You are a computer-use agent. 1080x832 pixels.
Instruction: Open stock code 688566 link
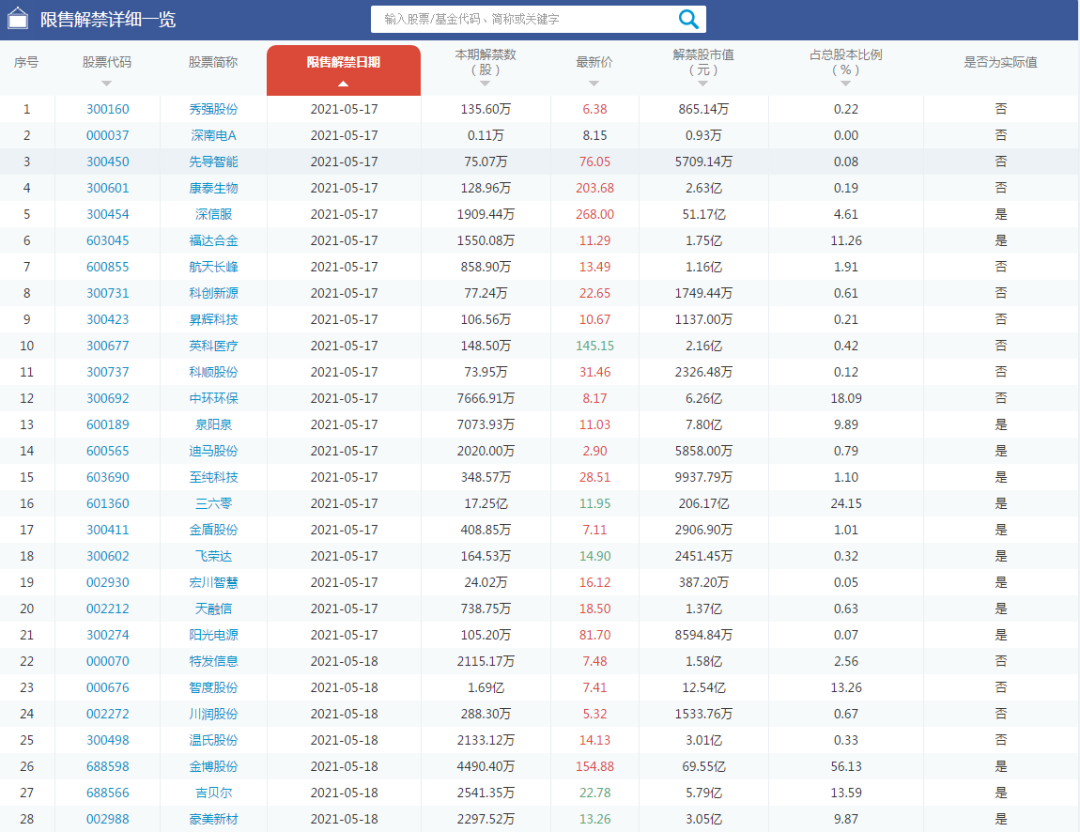pos(107,792)
